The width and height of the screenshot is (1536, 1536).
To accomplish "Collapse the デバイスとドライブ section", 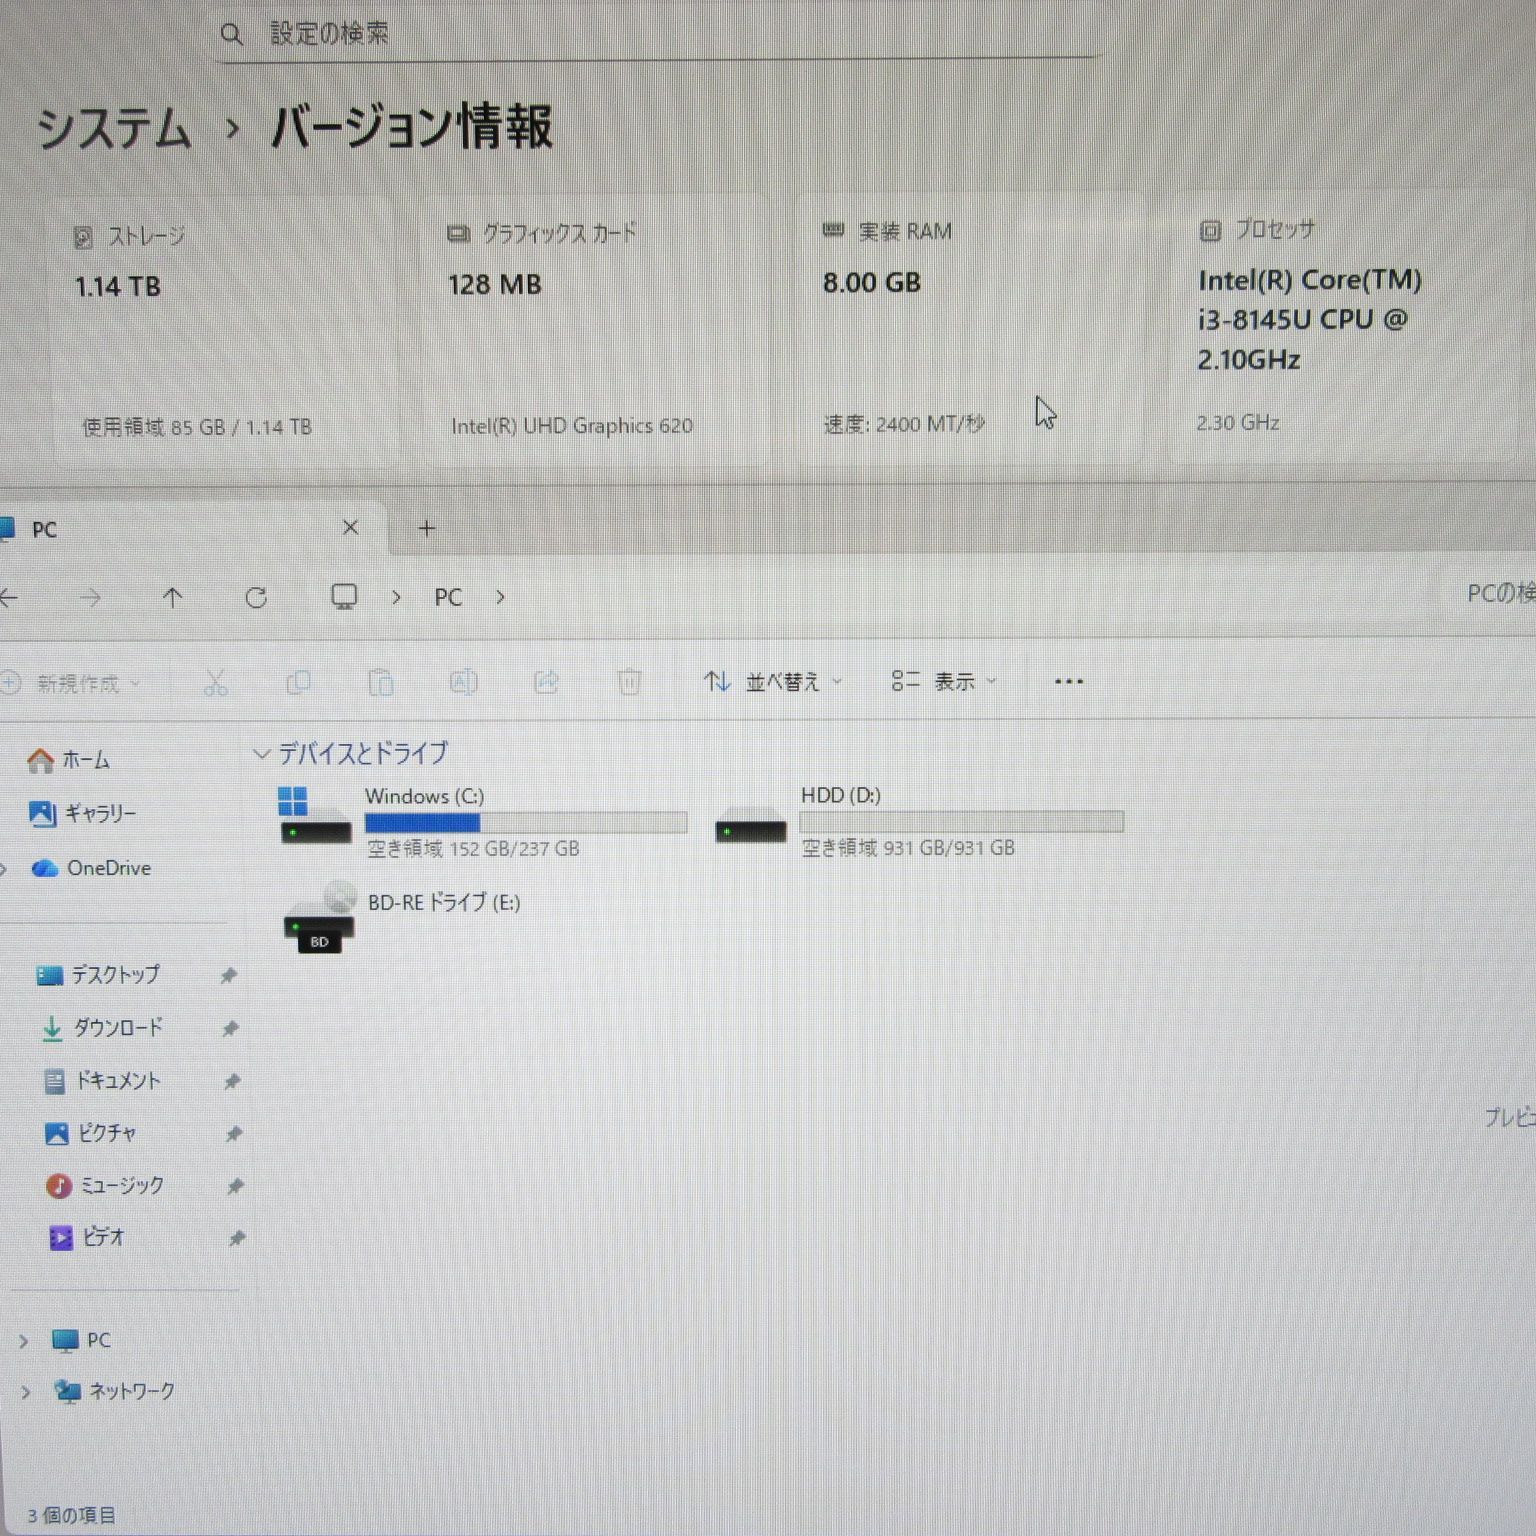I will [x=263, y=753].
